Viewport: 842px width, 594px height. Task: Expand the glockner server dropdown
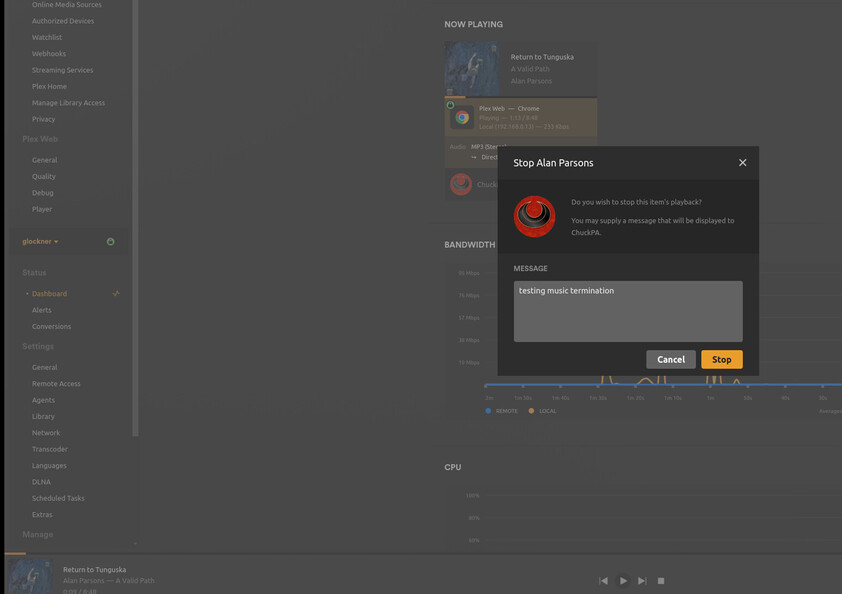[x=40, y=242]
